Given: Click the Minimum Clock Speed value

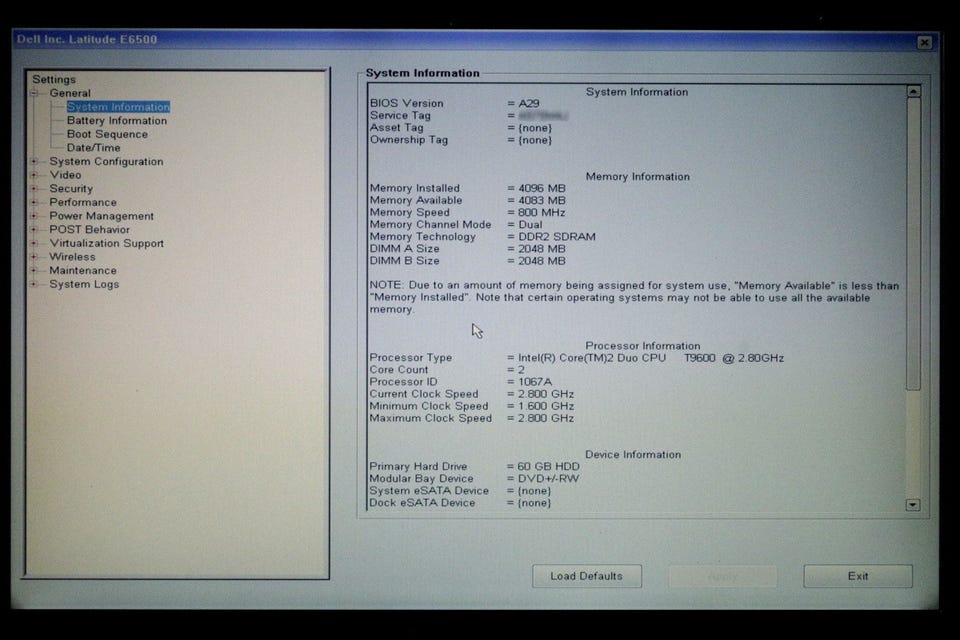Looking at the screenshot, I should point(546,406).
